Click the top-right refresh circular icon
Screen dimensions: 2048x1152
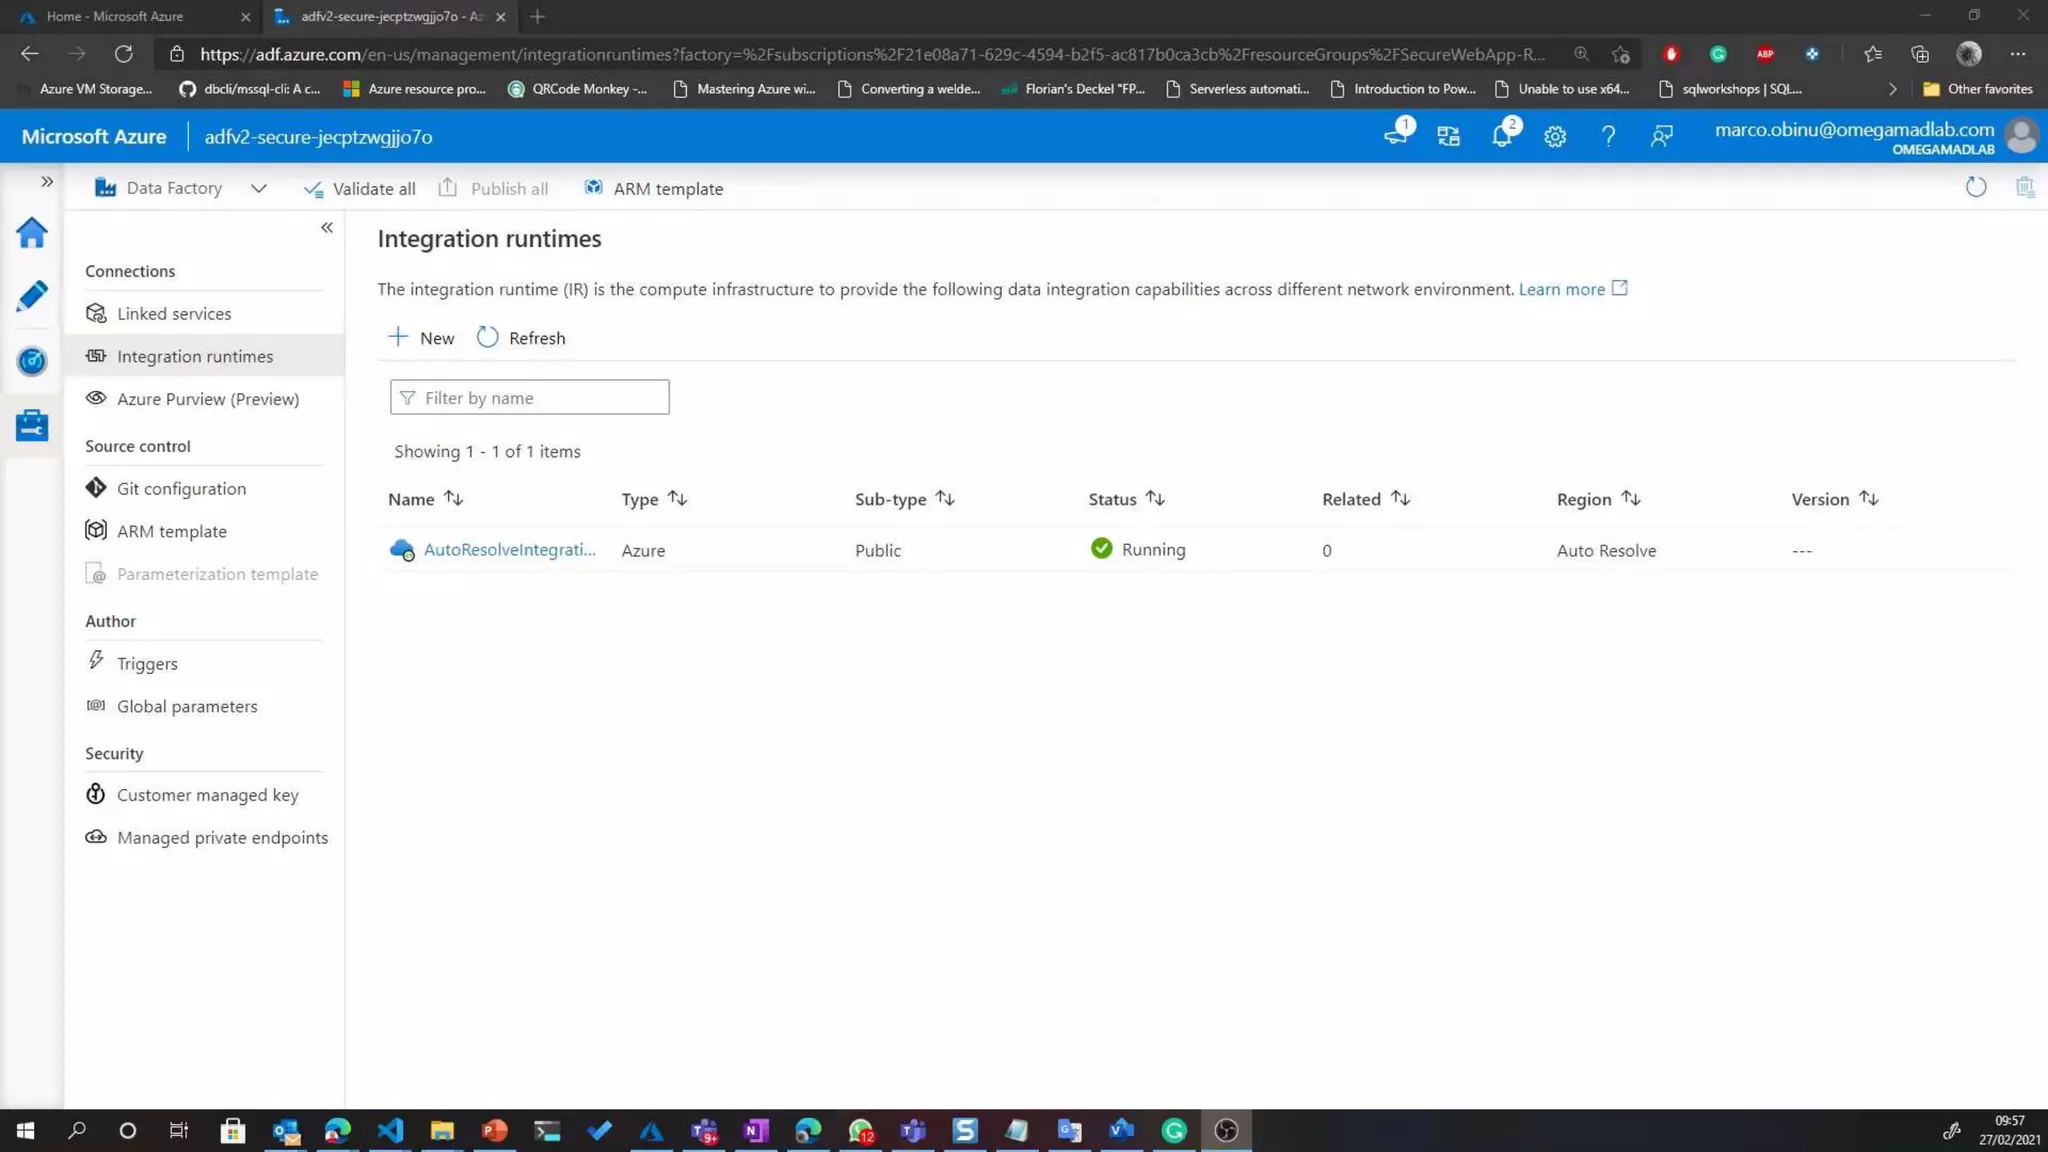[1975, 187]
